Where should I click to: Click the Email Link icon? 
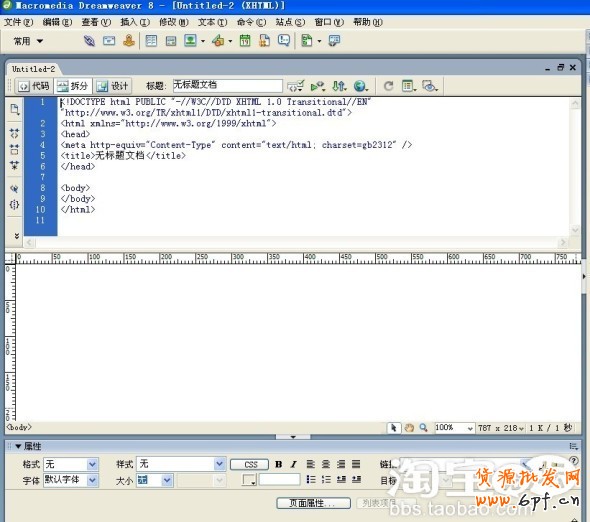pyautogui.click(x=109, y=41)
